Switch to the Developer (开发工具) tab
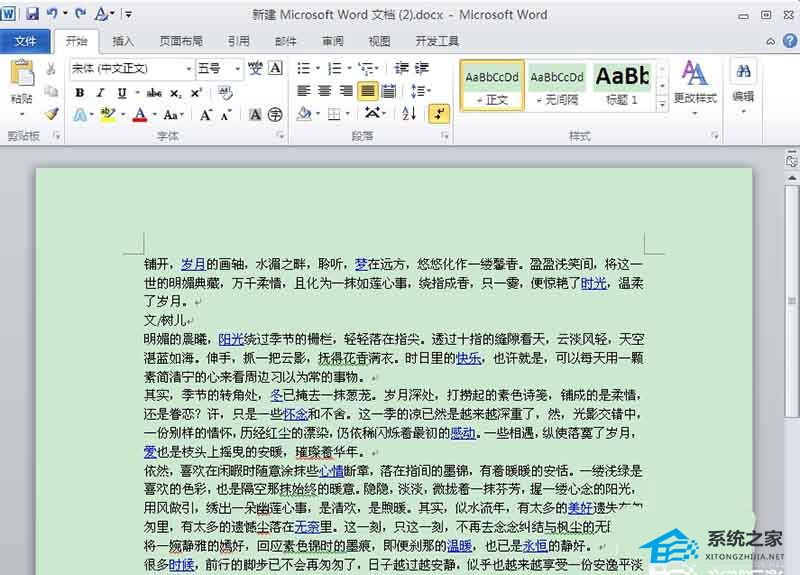800x575 pixels. coord(437,41)
